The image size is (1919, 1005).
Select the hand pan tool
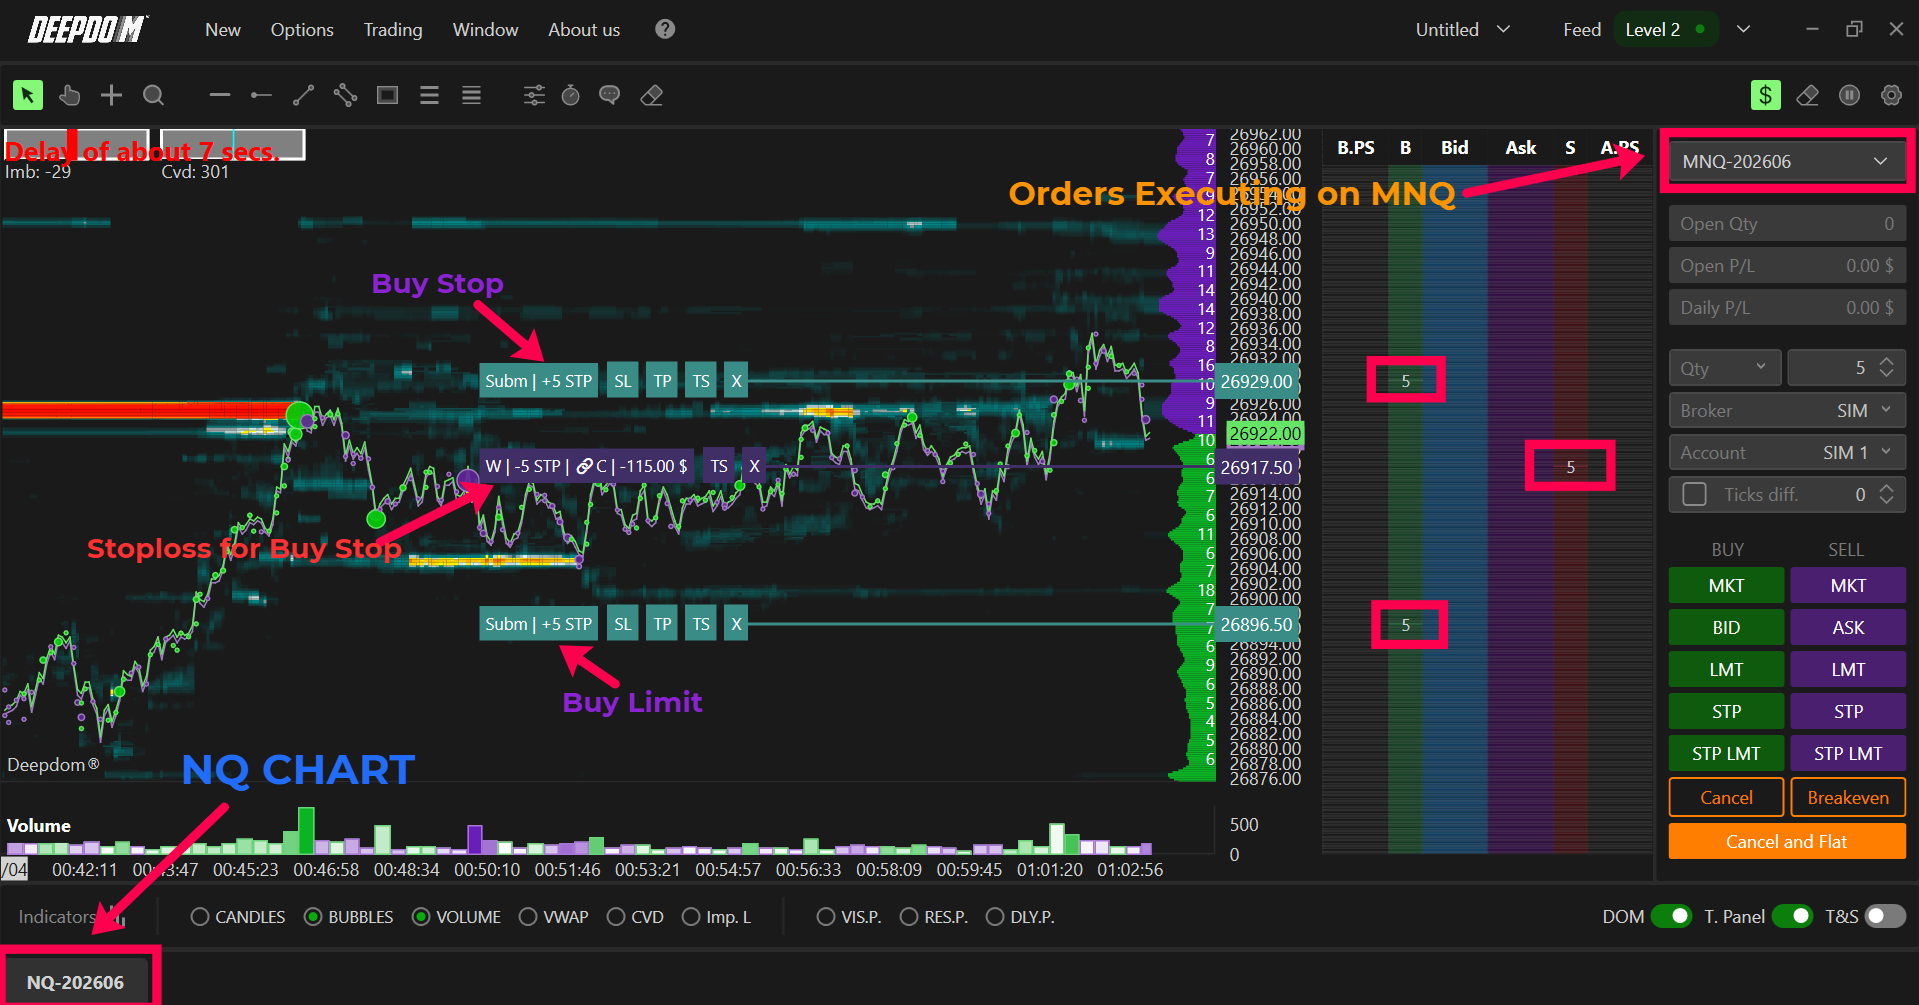(x=70, y=95)
